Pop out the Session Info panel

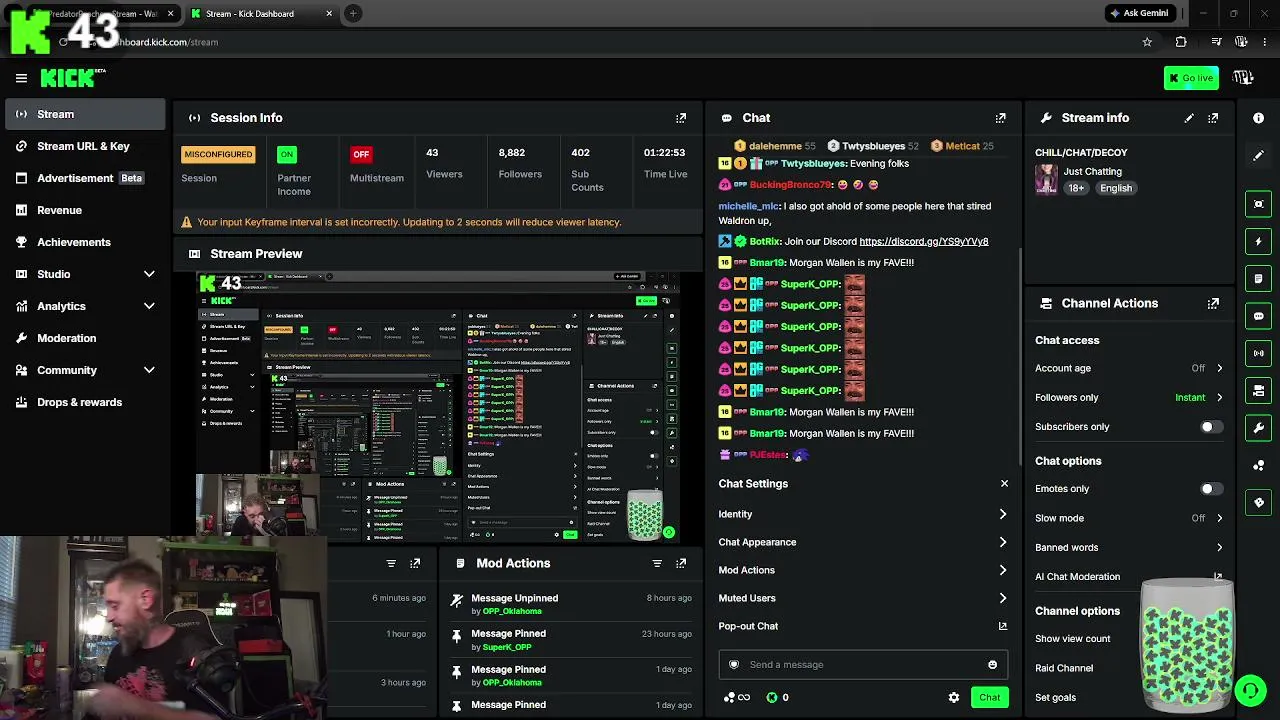(x=681, y=118)
